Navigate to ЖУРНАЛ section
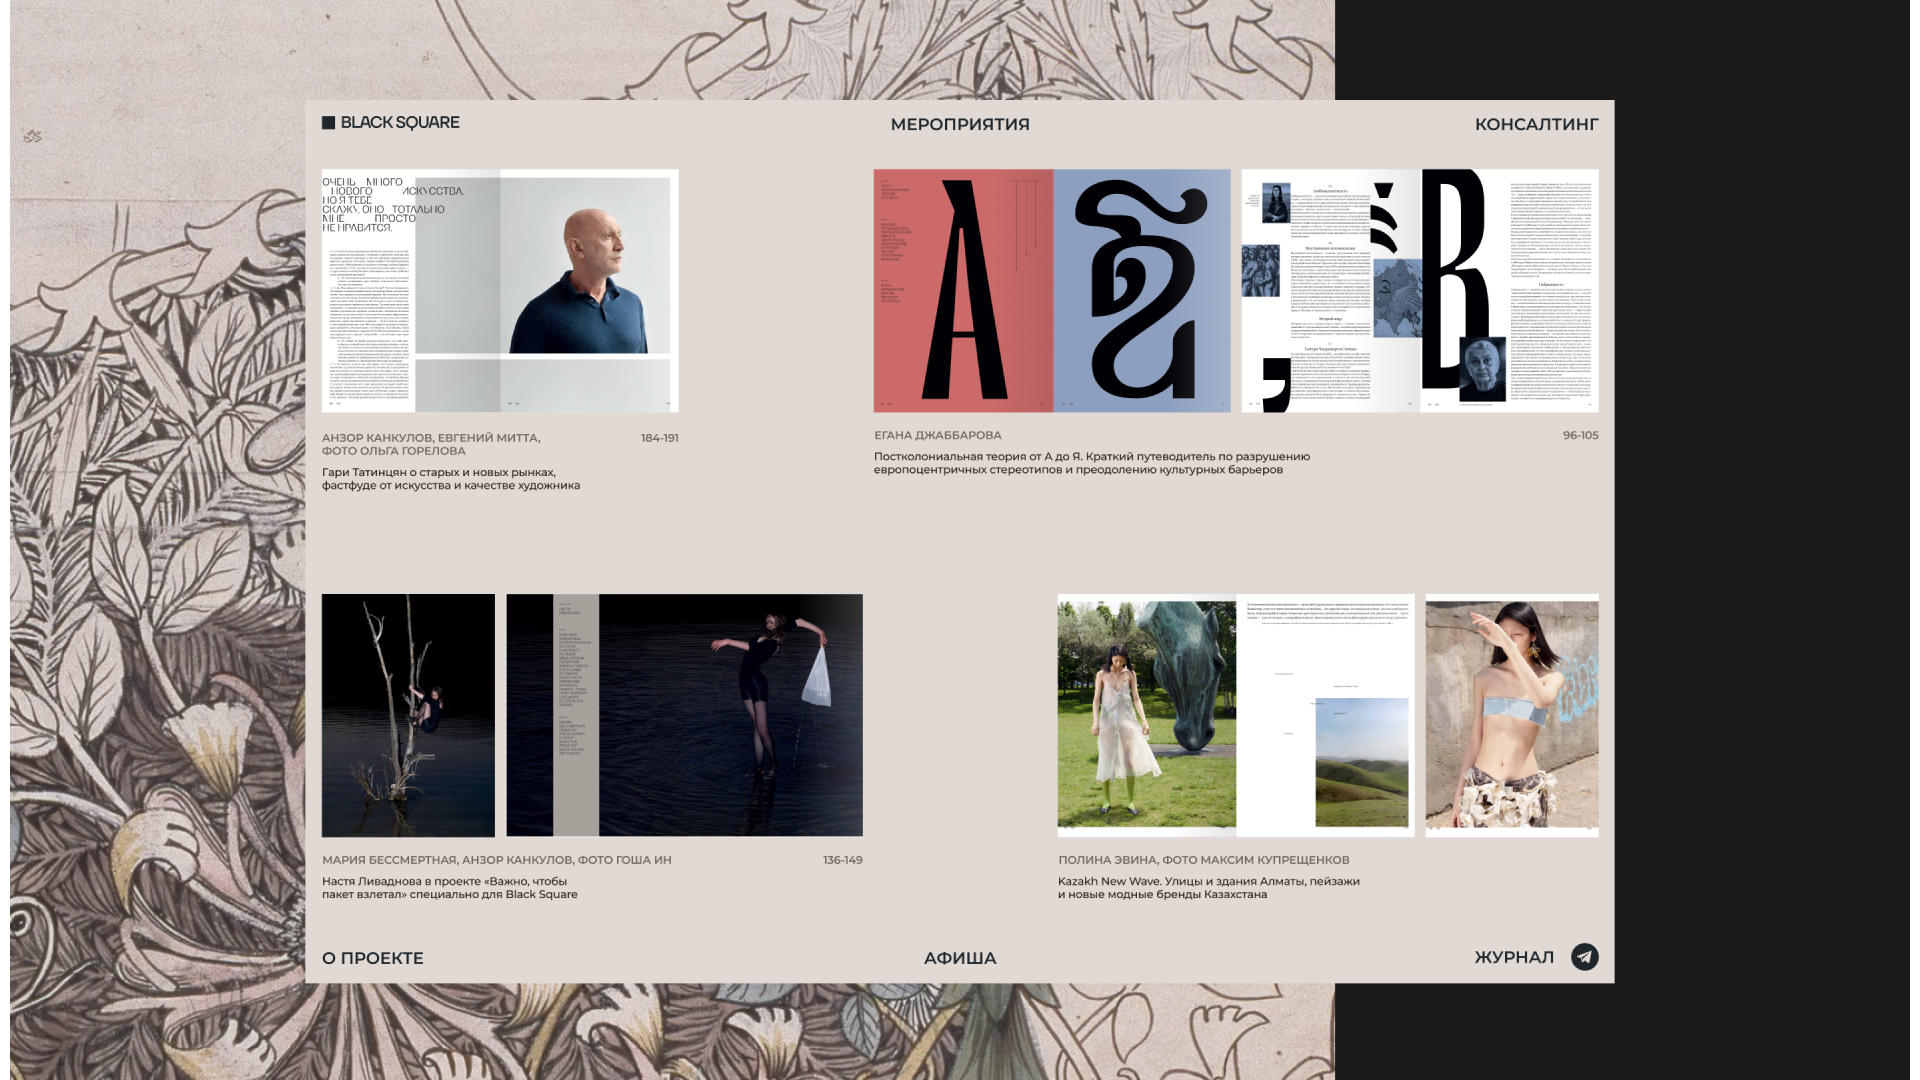 click(x=1513, y=958)
